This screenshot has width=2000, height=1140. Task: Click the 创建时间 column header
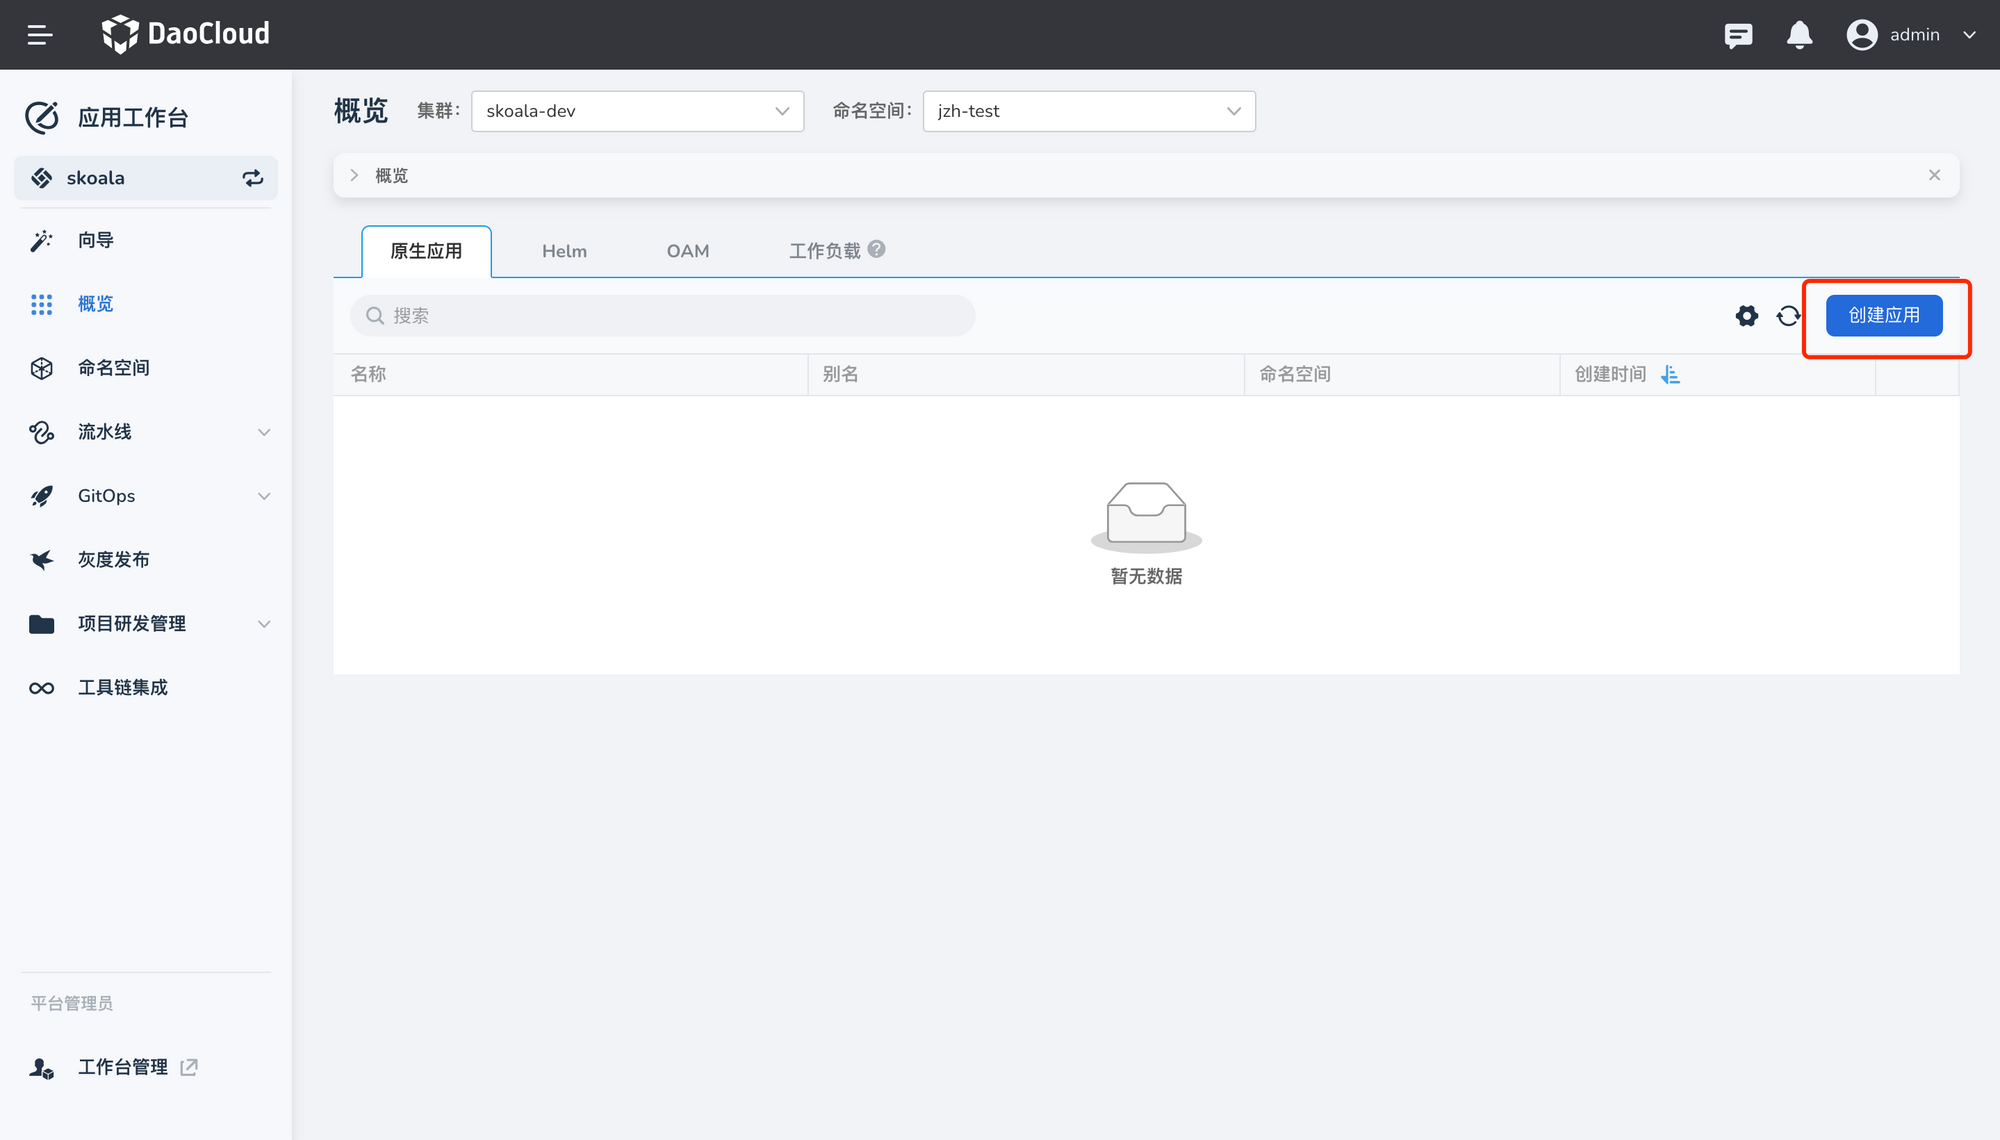[x=1610, y=375]
